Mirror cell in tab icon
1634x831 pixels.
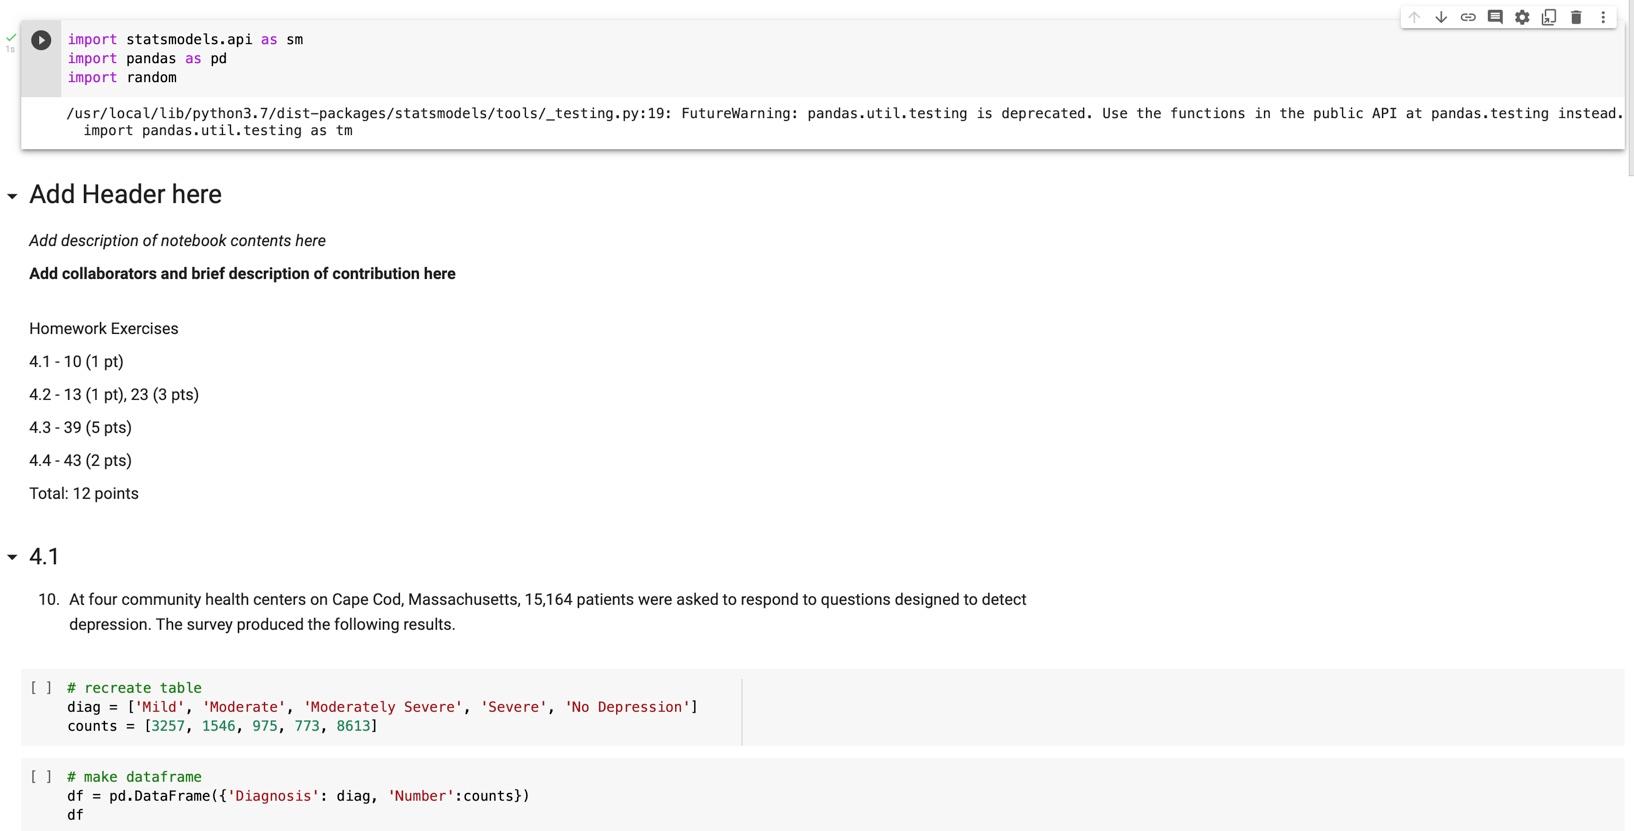pyautogui.click(x=1549, y=17)
